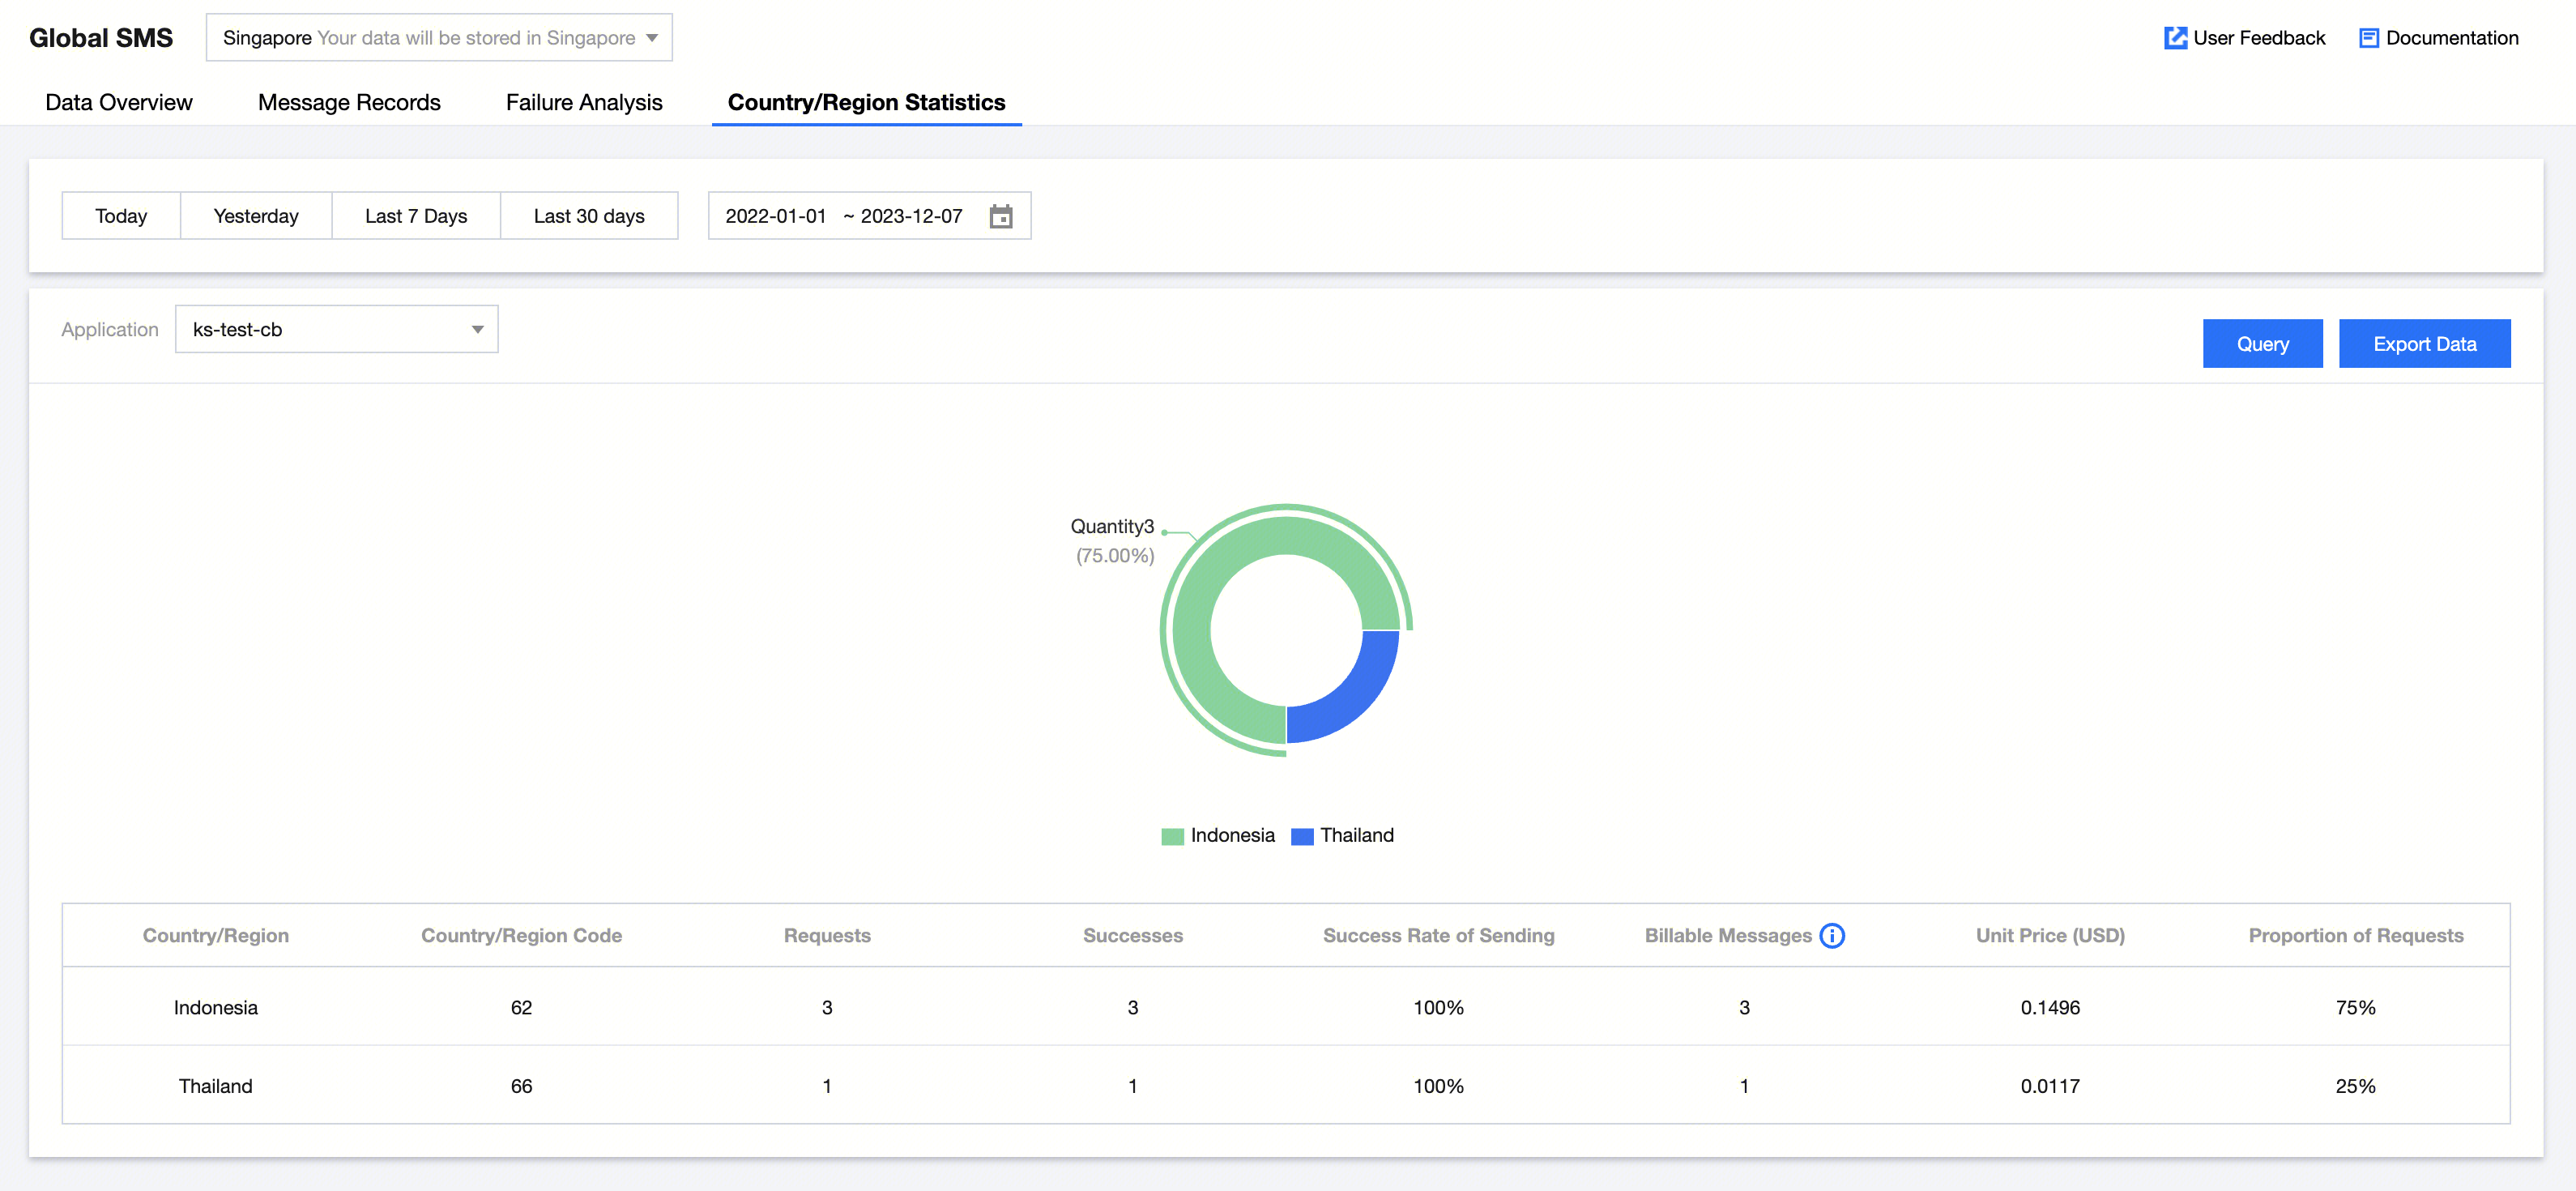This screenshot has height=1191, width=2576.
Task: Toggle the Indonesia legend swatch
Action: [x=1172, y=836]
